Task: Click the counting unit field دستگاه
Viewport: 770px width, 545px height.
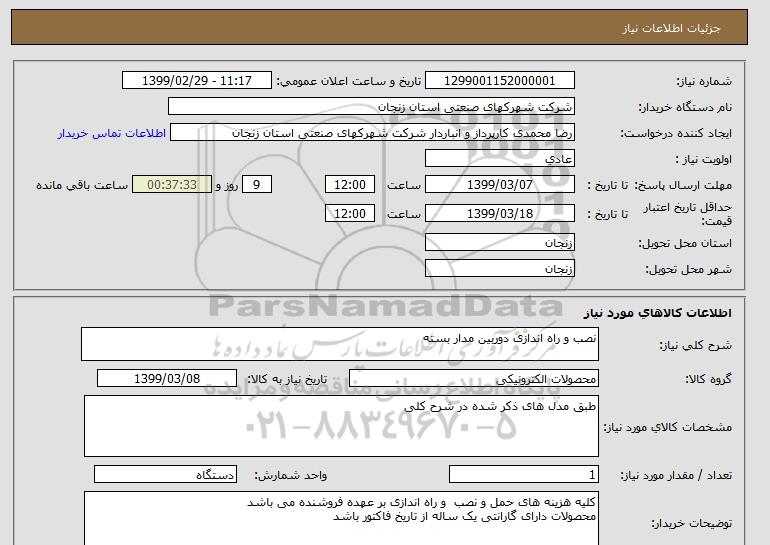Action: (165, 474)
